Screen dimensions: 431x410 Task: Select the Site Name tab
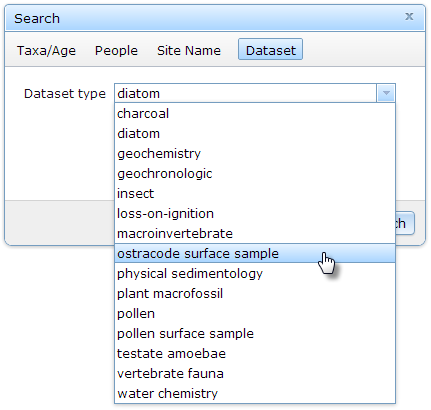pos(189,50)
